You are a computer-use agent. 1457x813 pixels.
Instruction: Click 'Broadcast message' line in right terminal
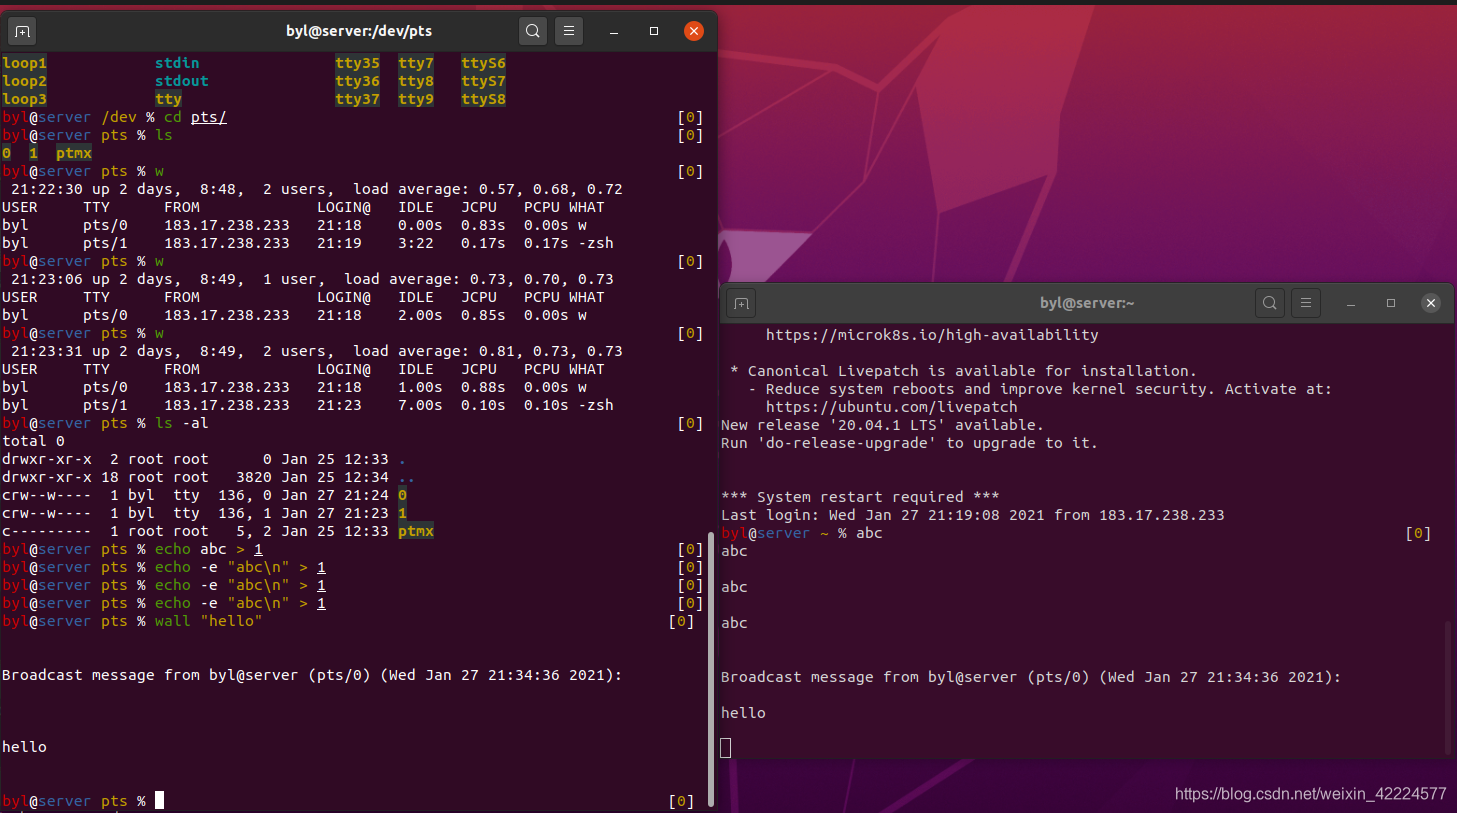(1031, 677)
